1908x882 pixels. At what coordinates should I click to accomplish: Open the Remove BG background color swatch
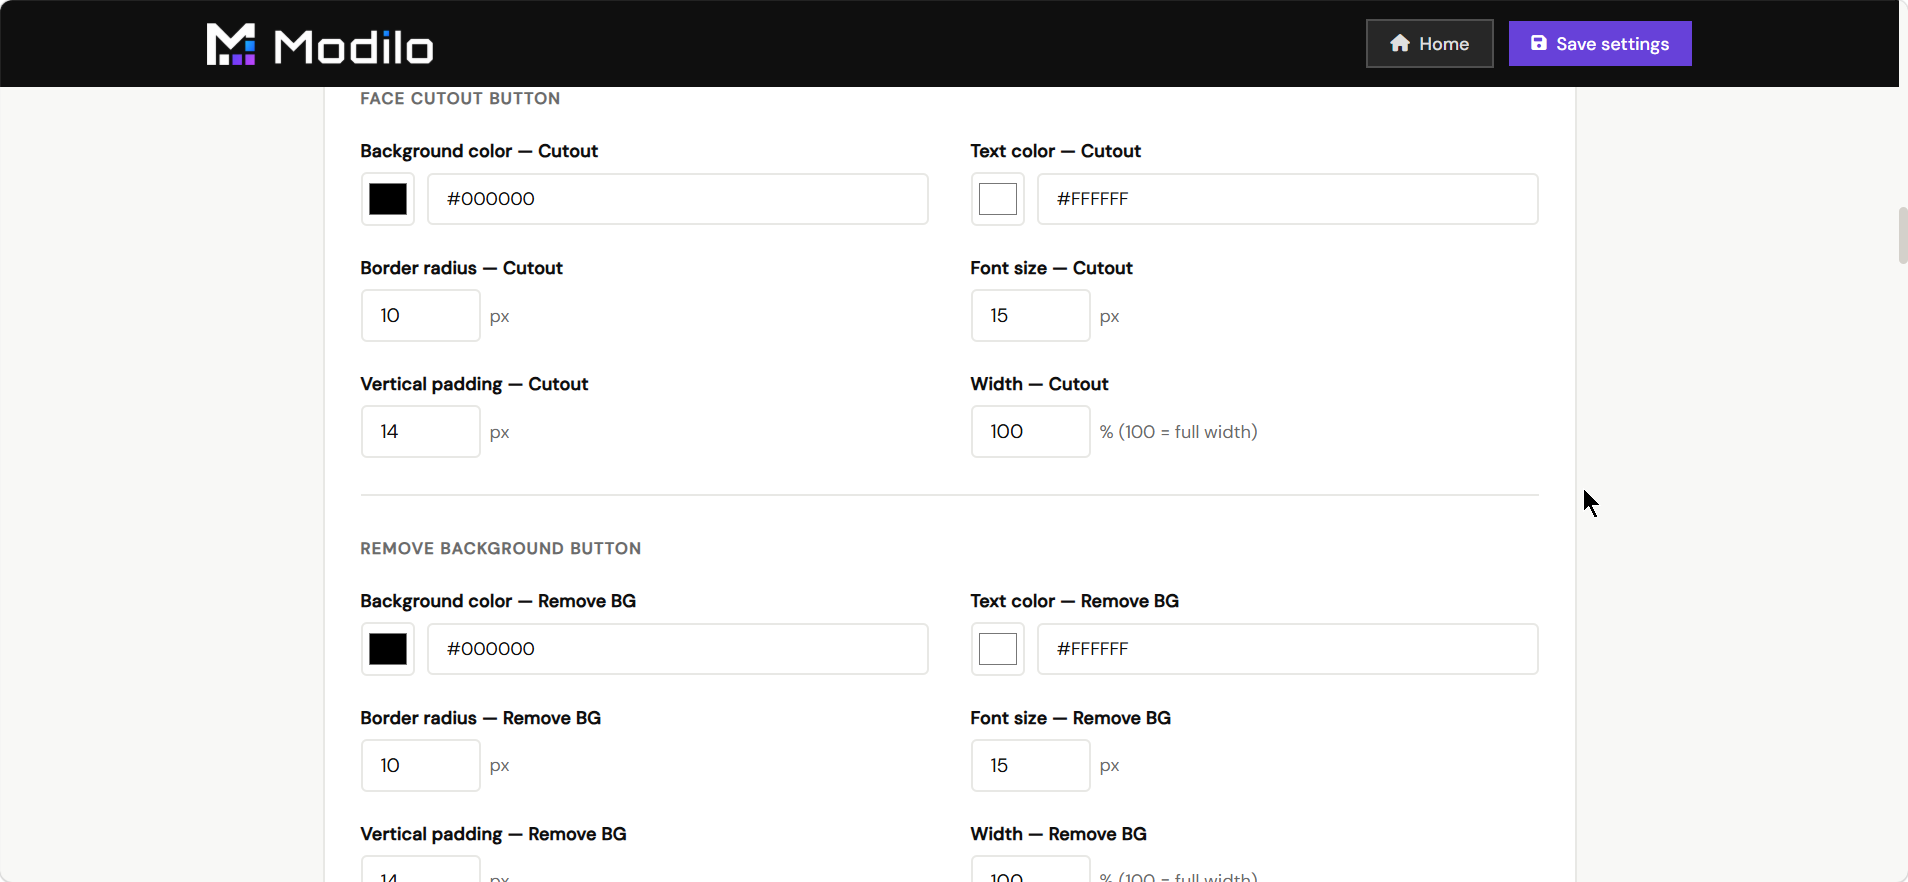(388, 649)
